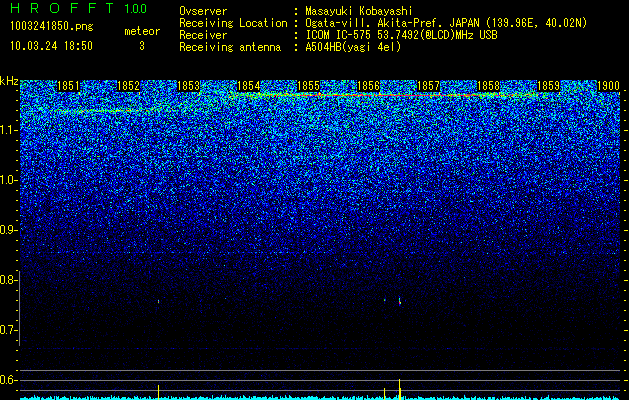Click the 1853 time marker
629x400 pixels.
coord(188,86)
